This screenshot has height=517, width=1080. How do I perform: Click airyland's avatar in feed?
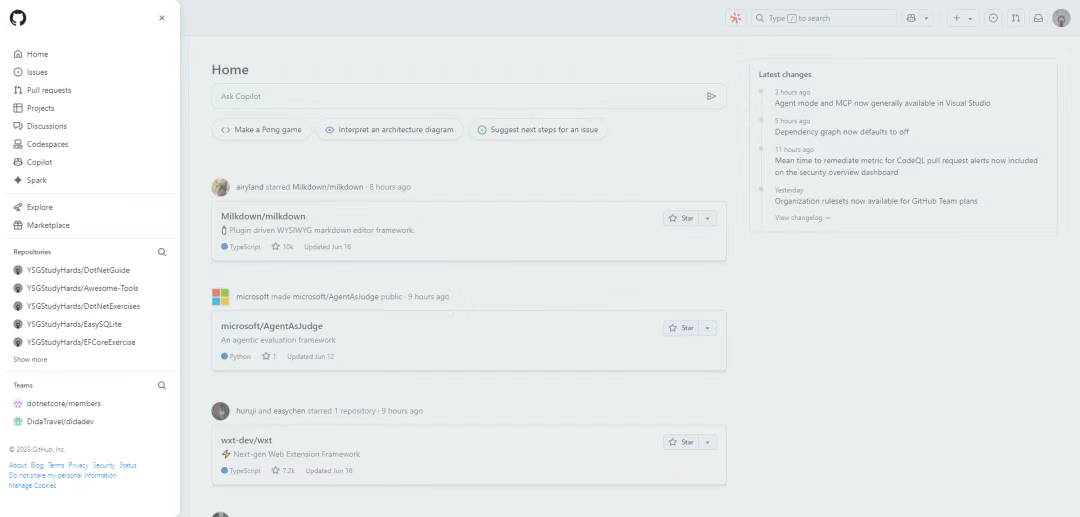point(220,187)
